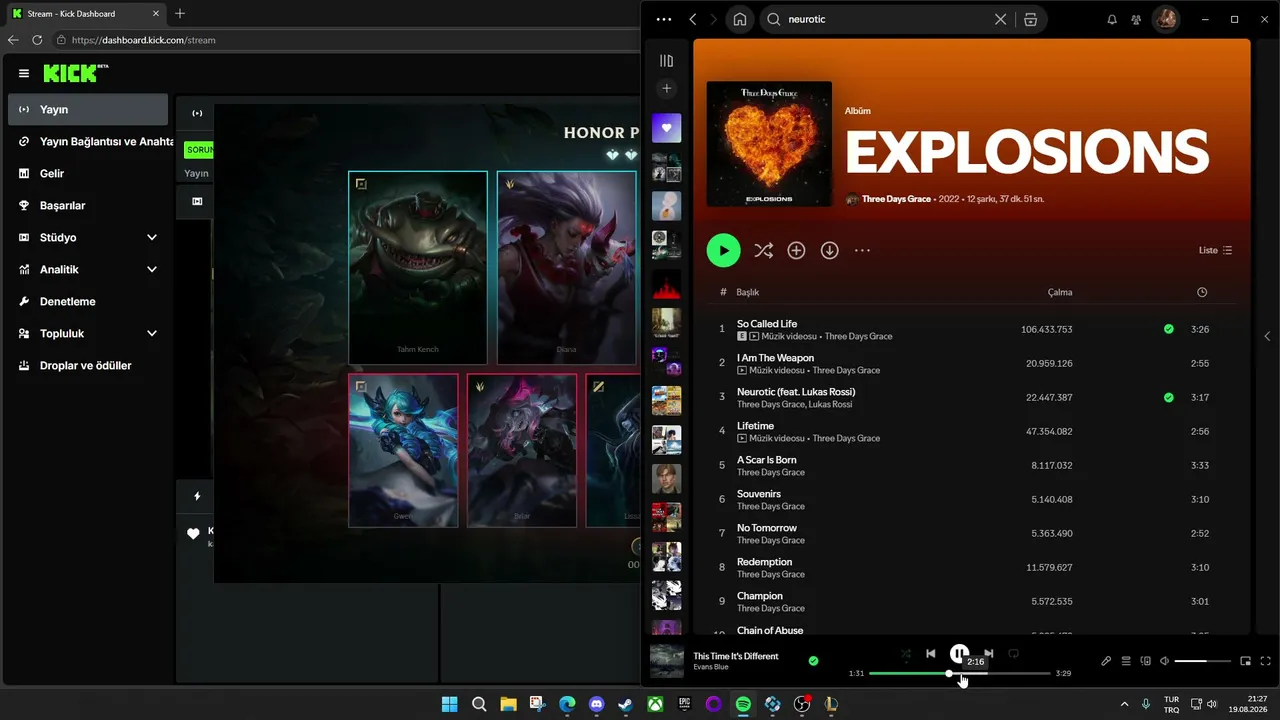
Task: Open Yayın section in Kick sidebar
Action: tap(88, 109)
